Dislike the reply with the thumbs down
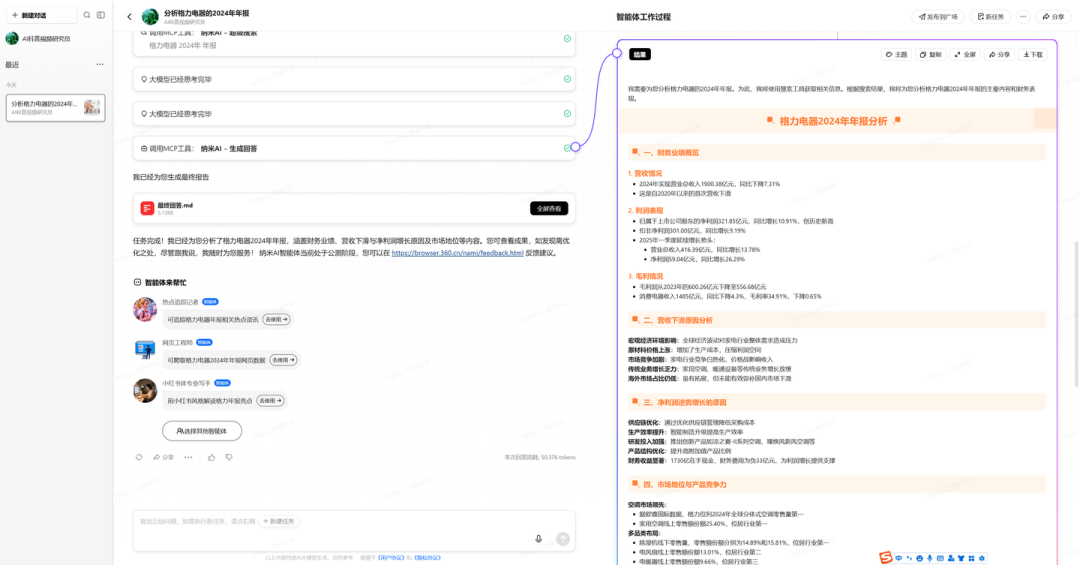The width and height of the screenshot is (1080, 565). [229, 458]
